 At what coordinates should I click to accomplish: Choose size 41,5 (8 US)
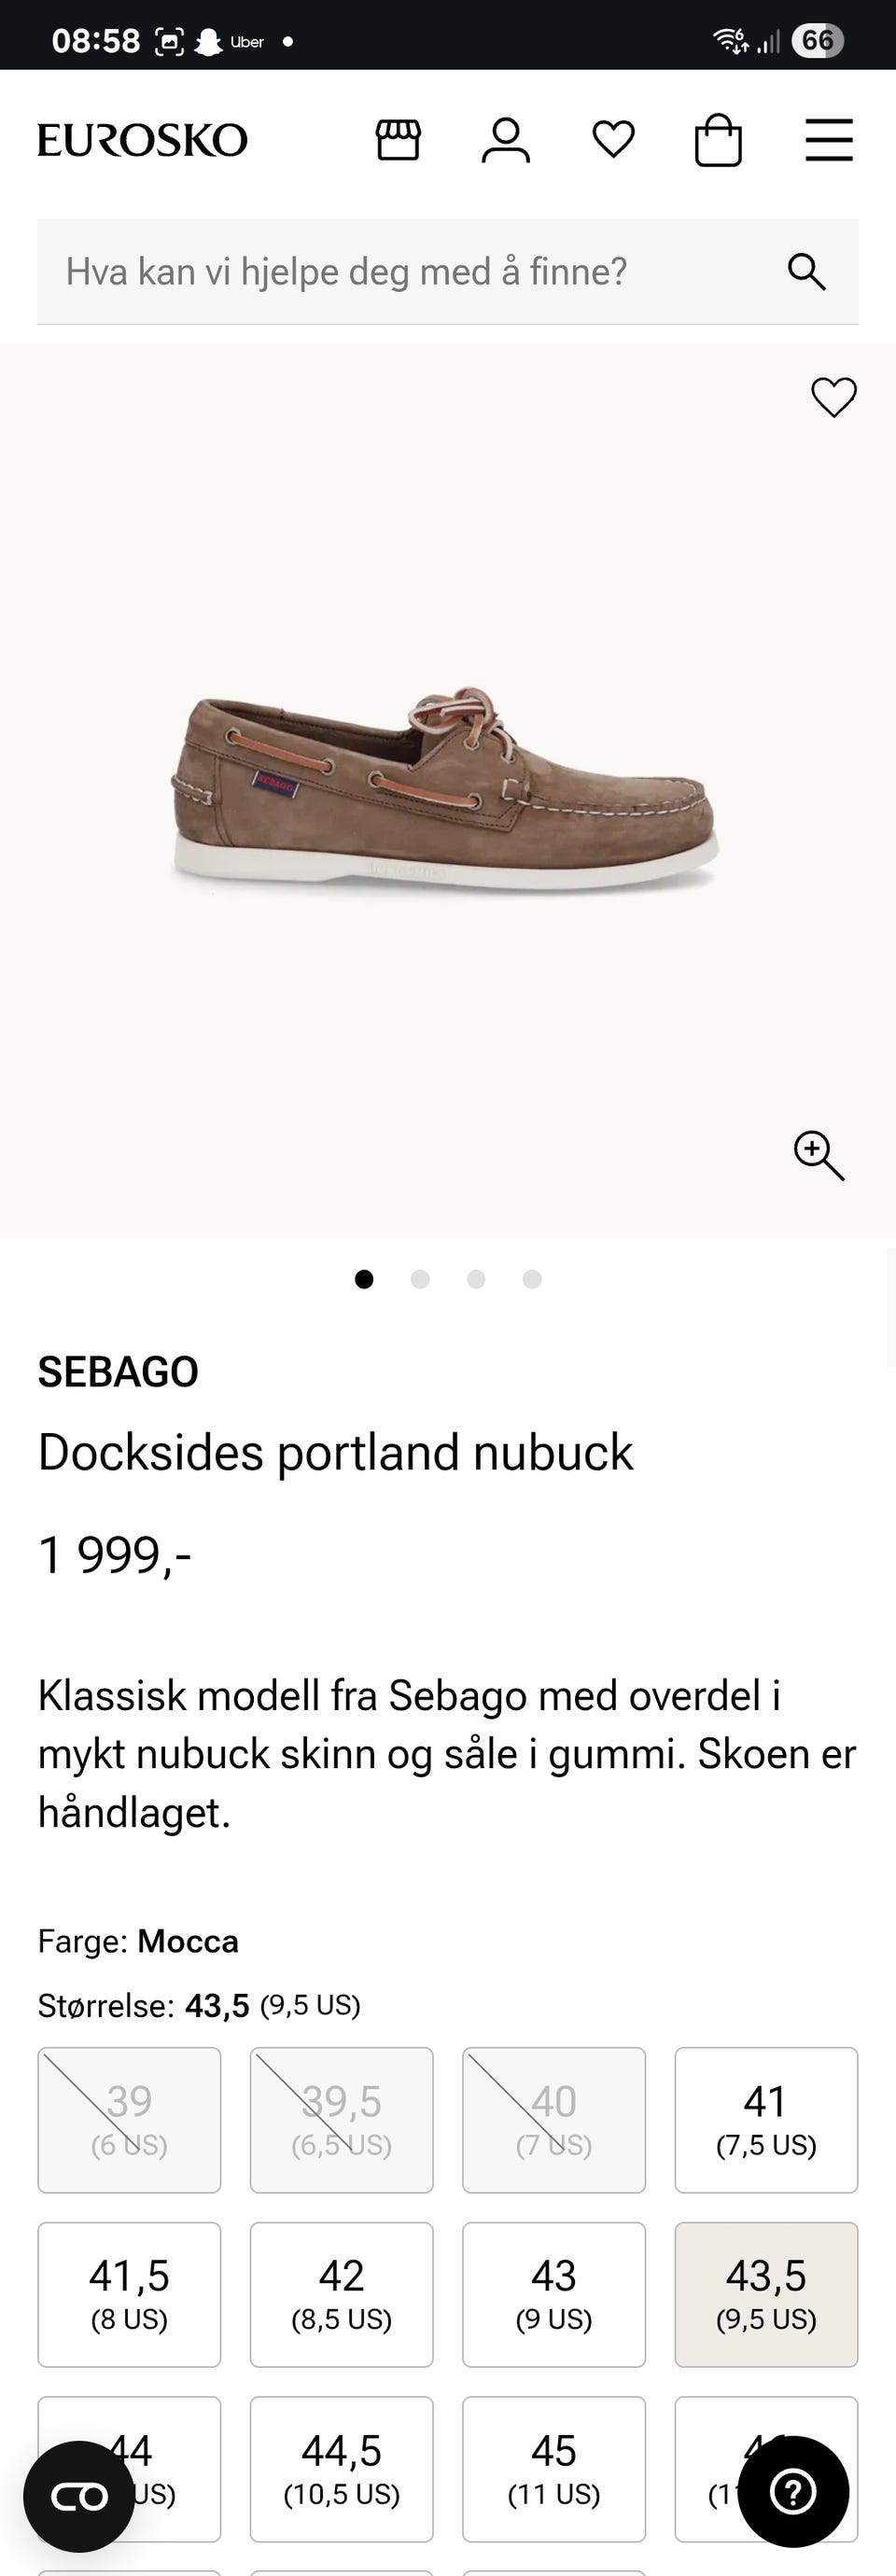coord(129,2294)
